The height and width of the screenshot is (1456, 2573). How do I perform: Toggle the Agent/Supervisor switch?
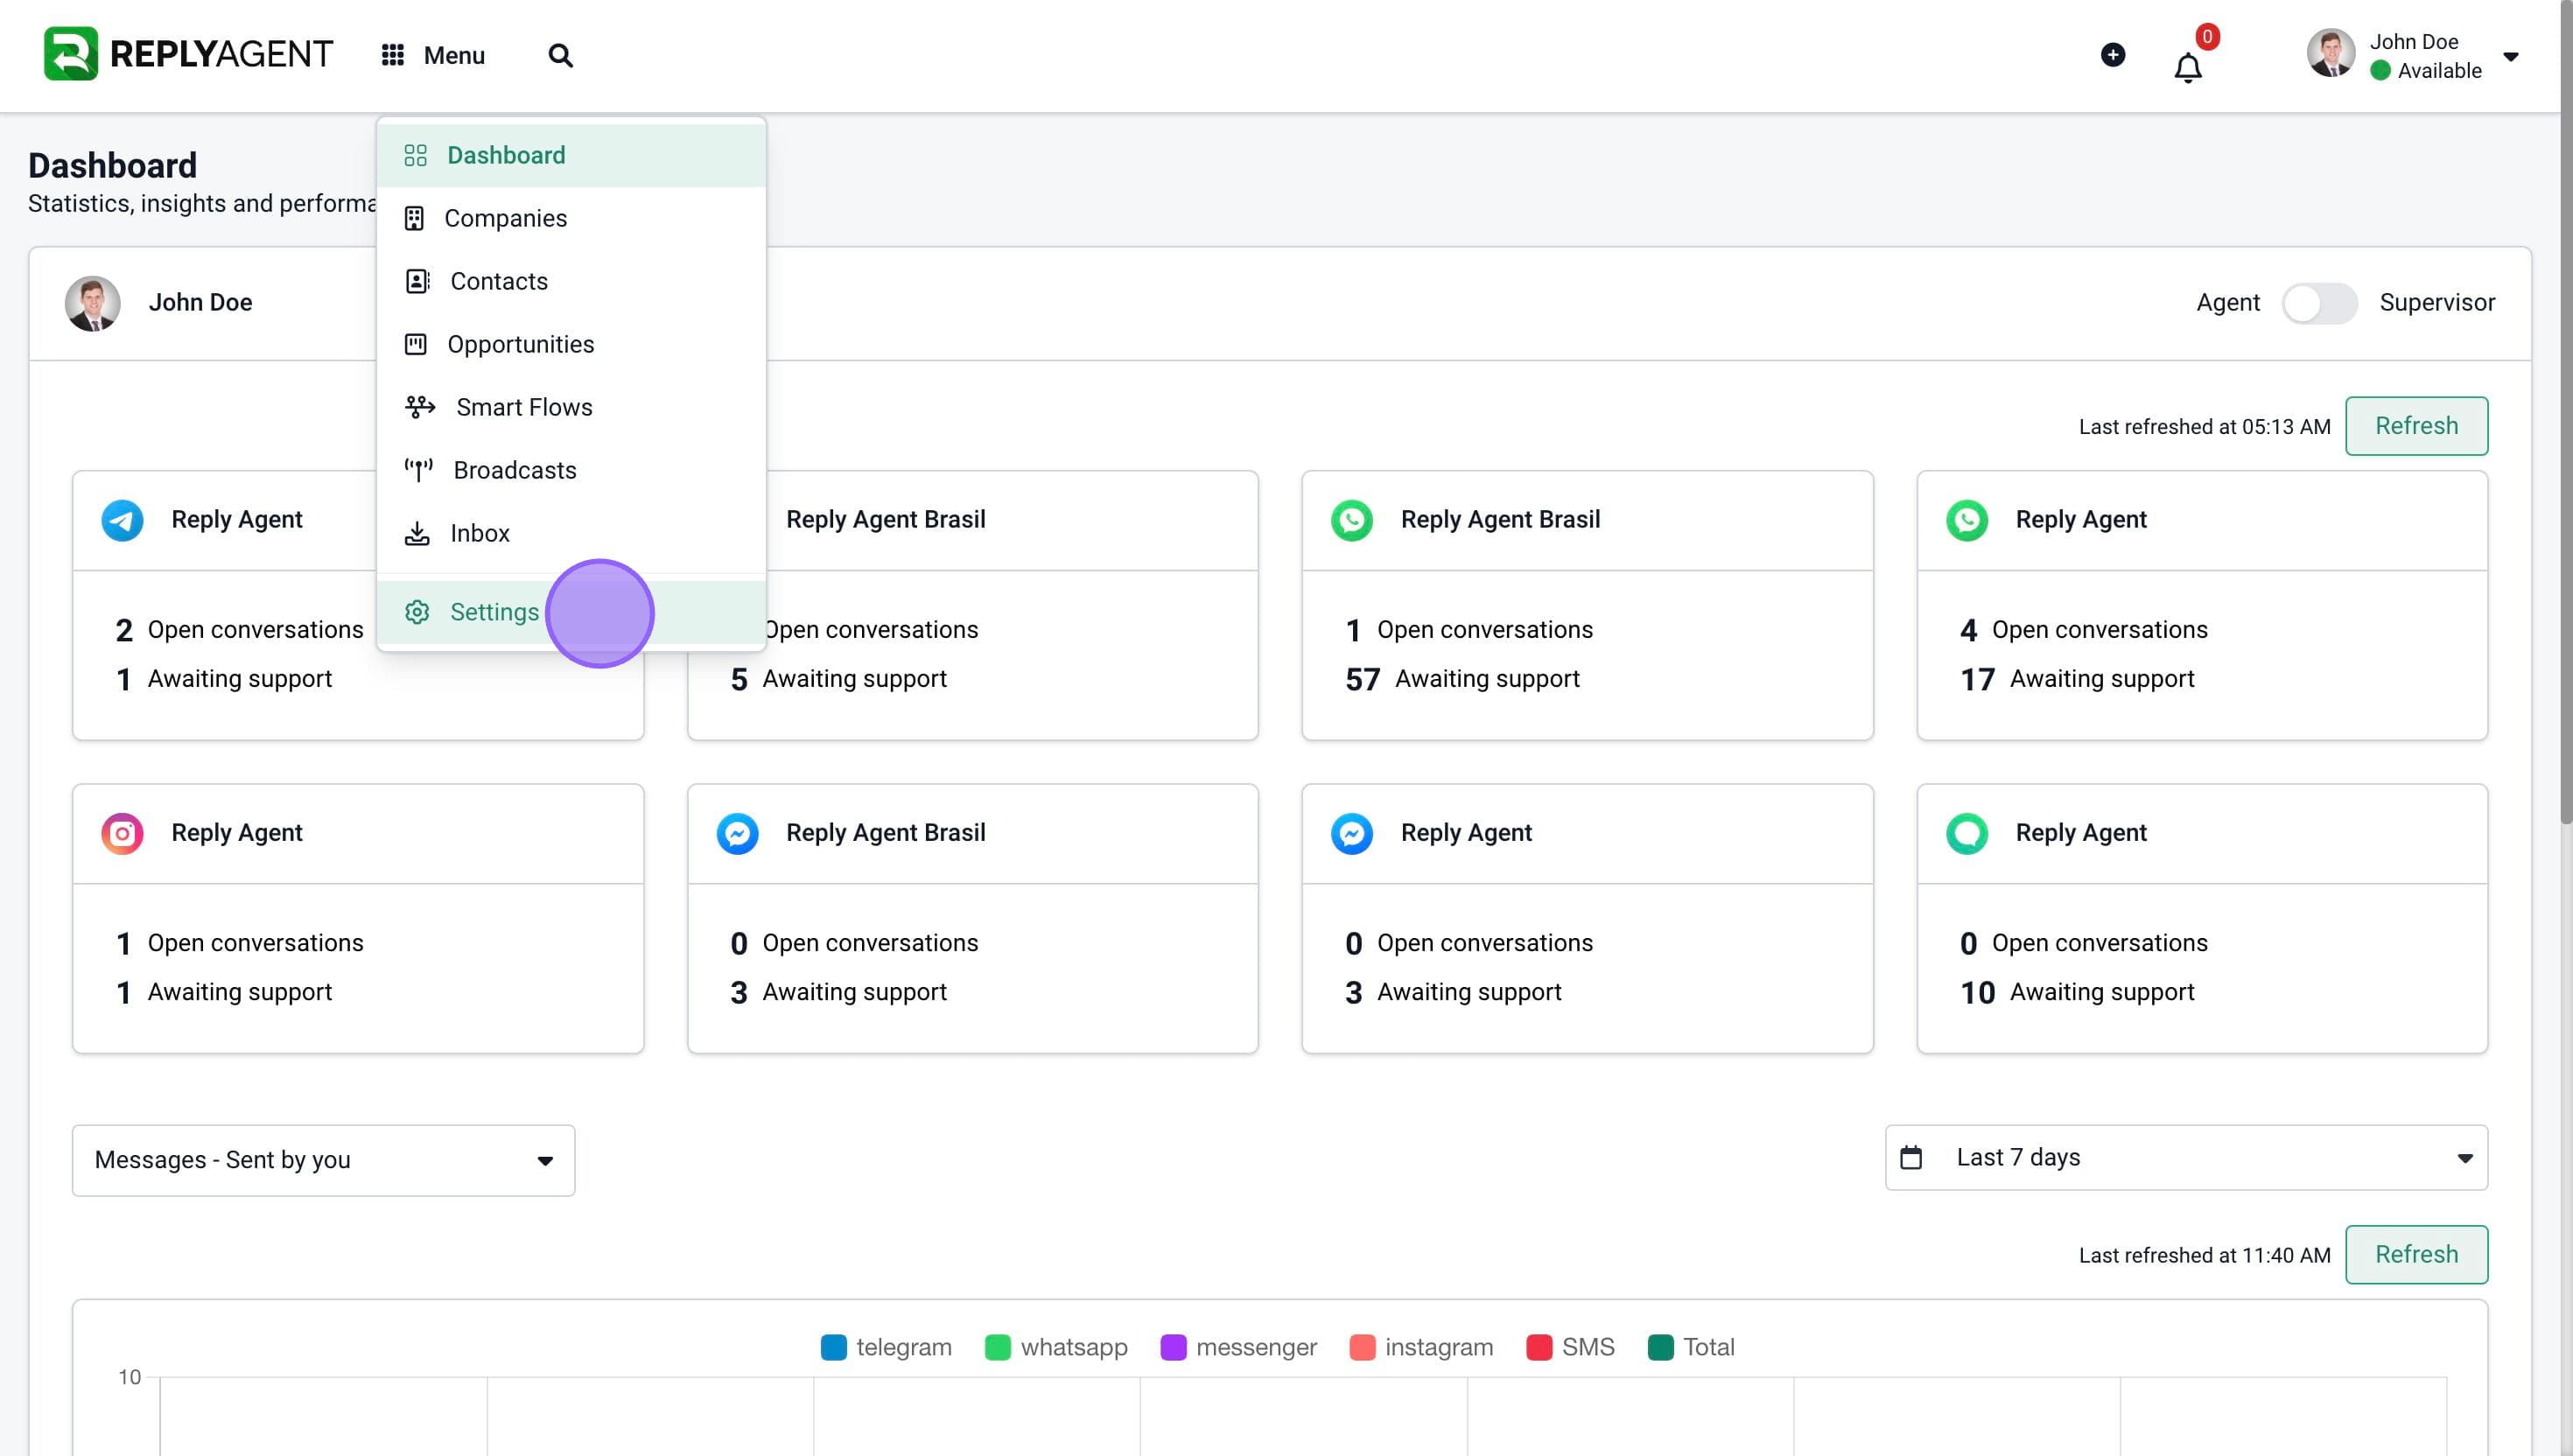[2319, 303]
